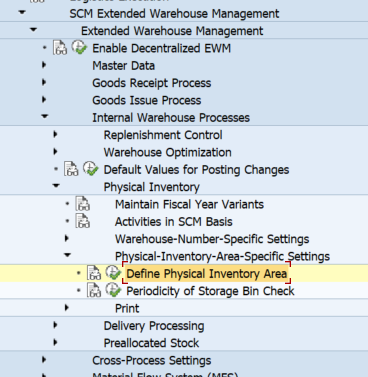Expand the Replenishment Control node

coord(55,134)
